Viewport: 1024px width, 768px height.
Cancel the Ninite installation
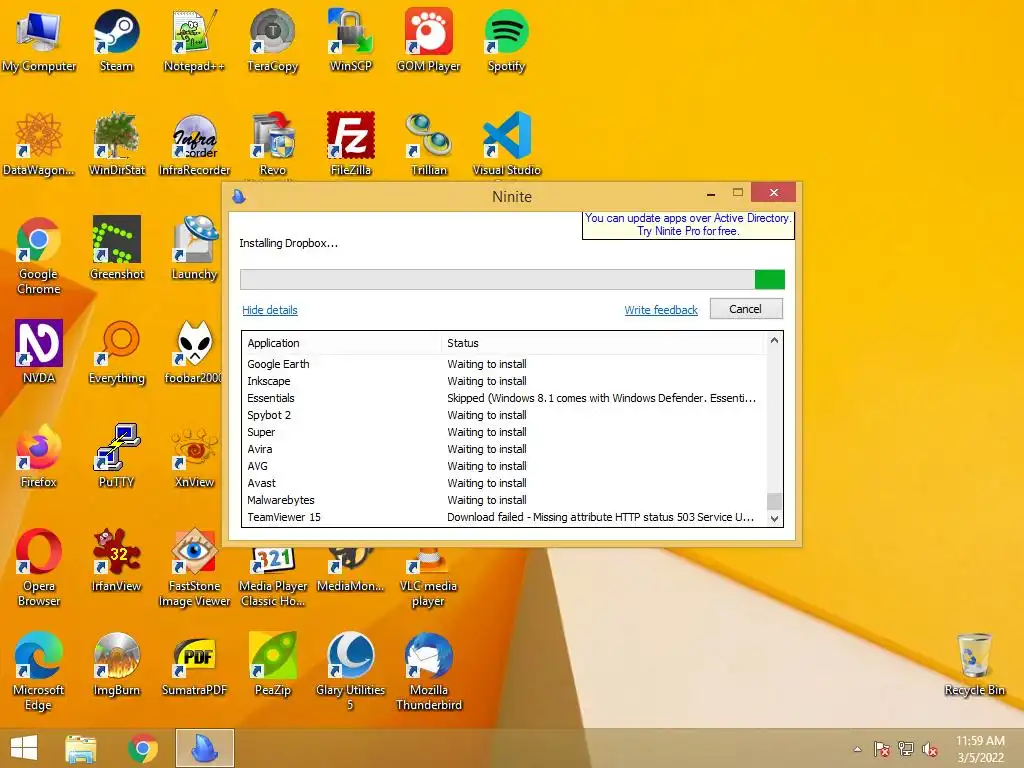tap(746, 309)
